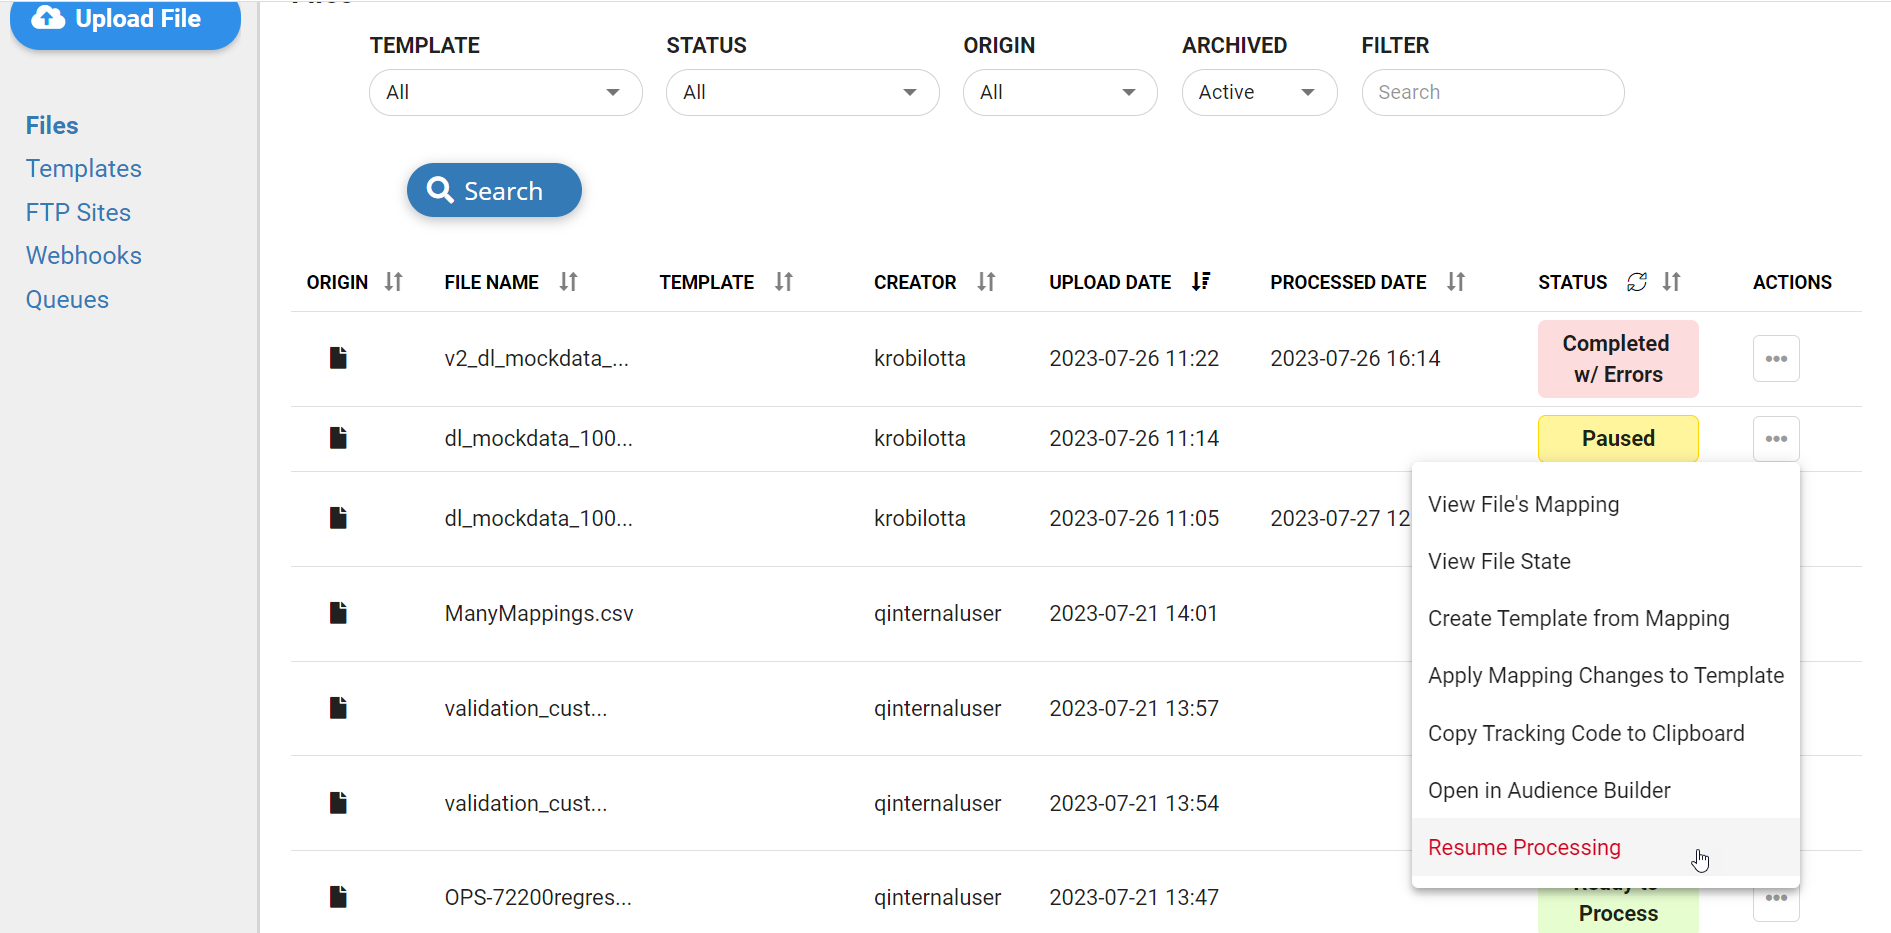
Task: Sort files by File Name
Action: (568, 282)
